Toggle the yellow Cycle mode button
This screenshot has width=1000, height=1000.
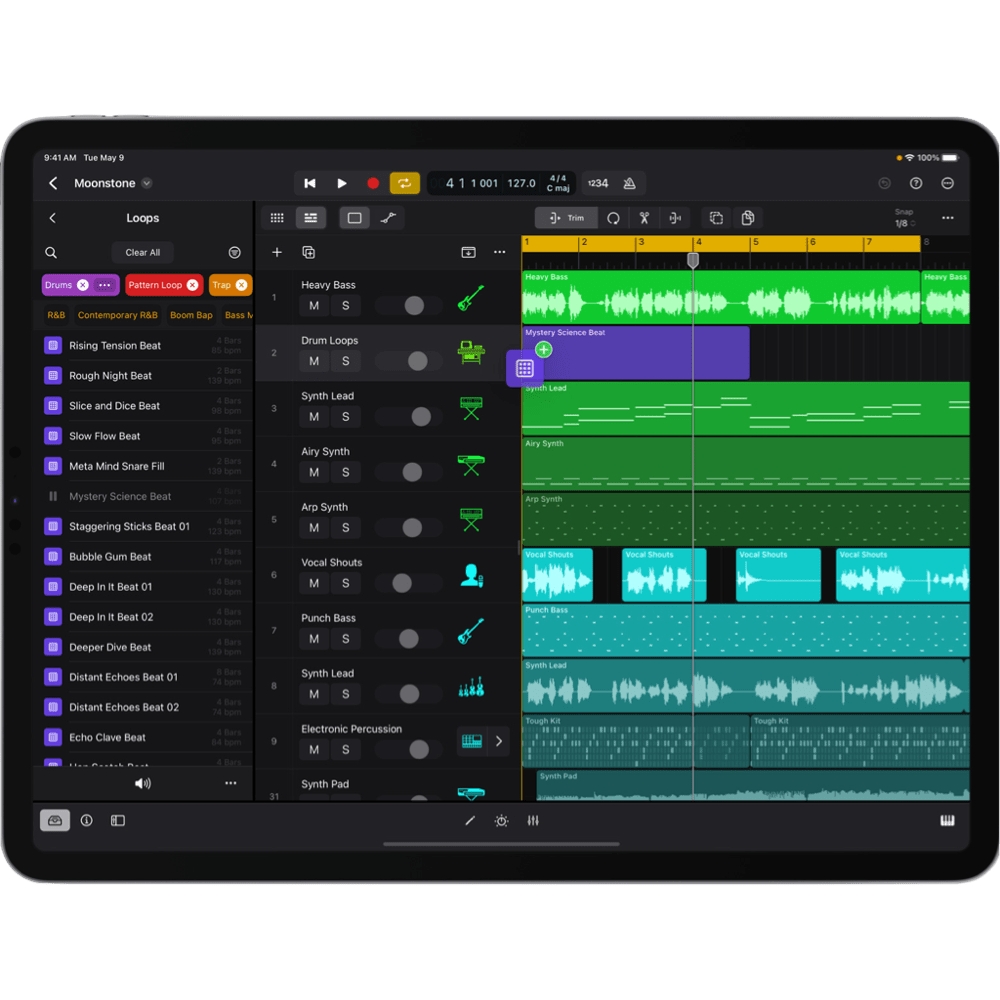tap(404, 184)
